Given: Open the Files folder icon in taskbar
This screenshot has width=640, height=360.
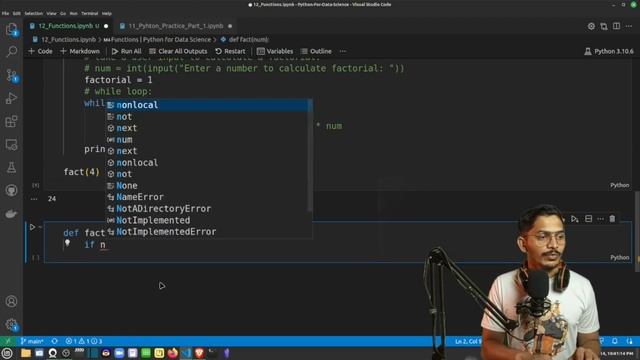Looking at the screenshot, I should pyautogui.click(x=26, y=353).
